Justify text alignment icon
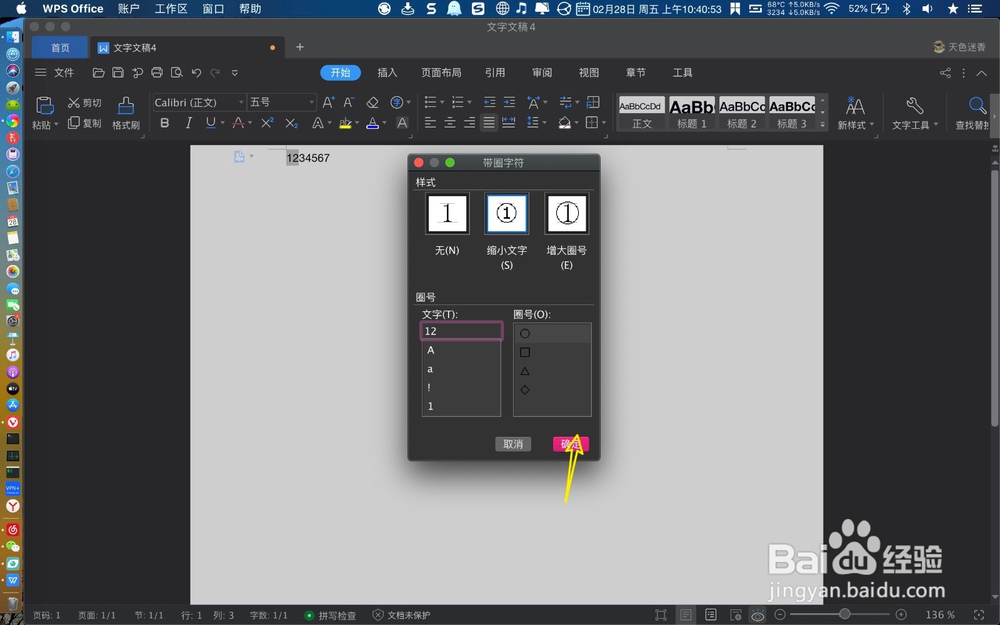 point(489,122)
